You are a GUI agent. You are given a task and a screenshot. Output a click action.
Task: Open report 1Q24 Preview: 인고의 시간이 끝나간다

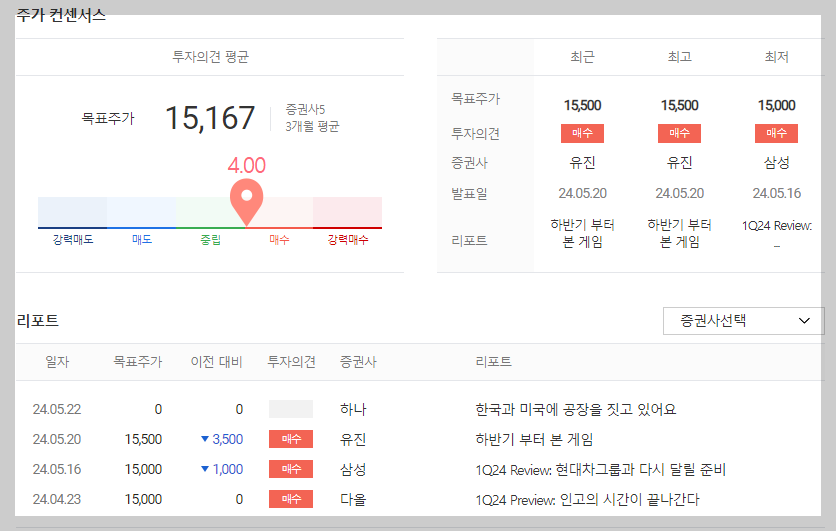587,500
